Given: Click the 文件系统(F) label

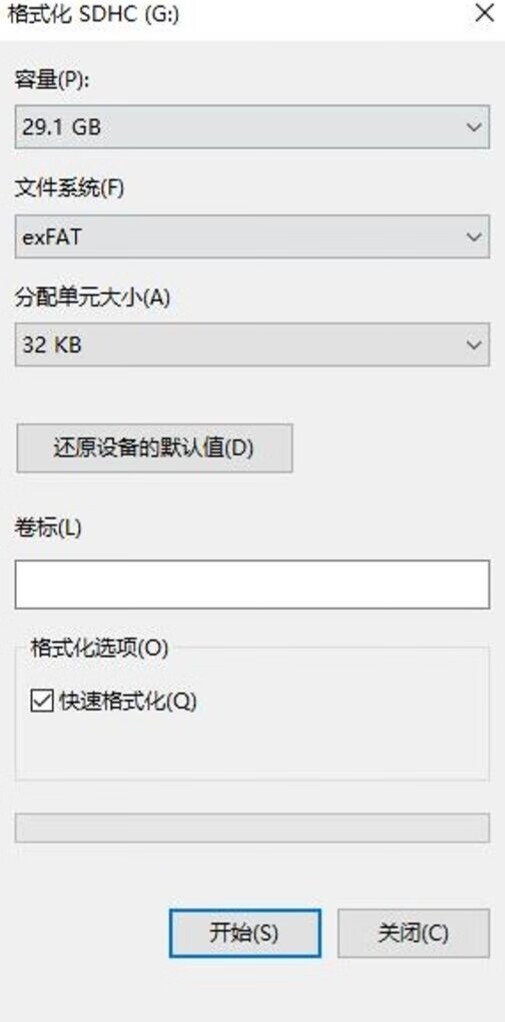Looking at the screenshot, I should 68,189.
